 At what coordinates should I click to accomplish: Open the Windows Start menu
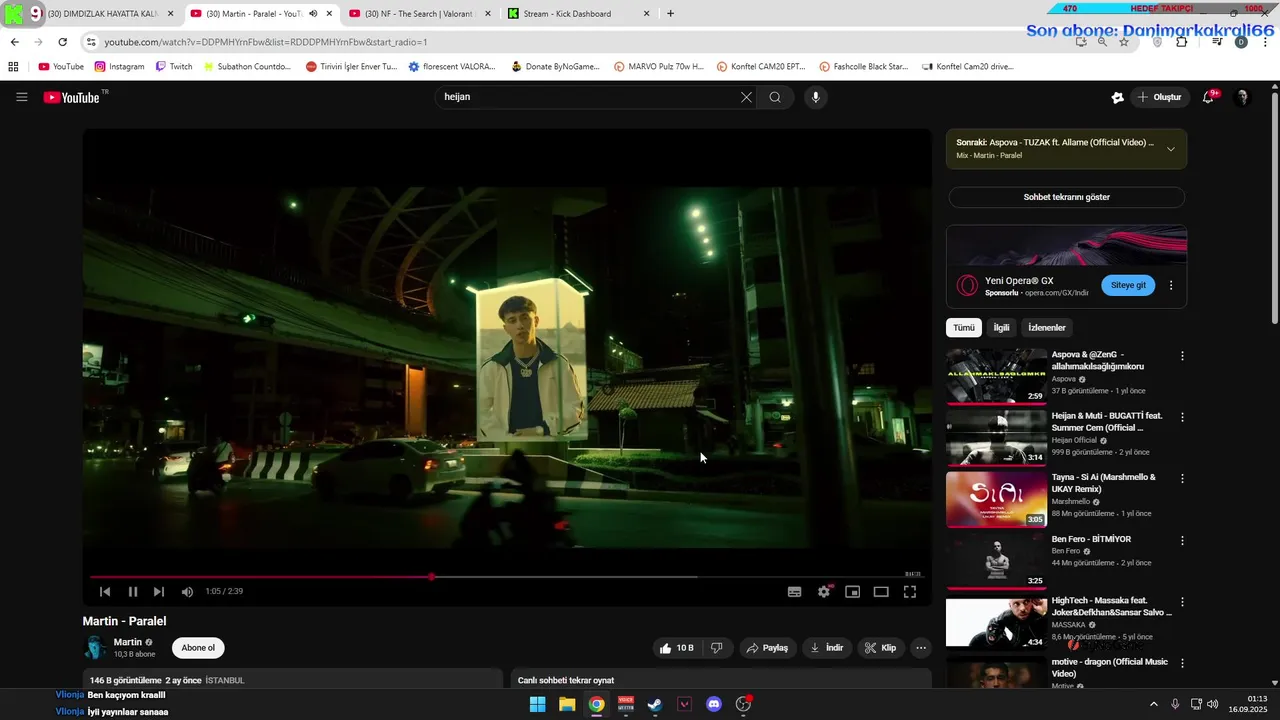(537, 704)
